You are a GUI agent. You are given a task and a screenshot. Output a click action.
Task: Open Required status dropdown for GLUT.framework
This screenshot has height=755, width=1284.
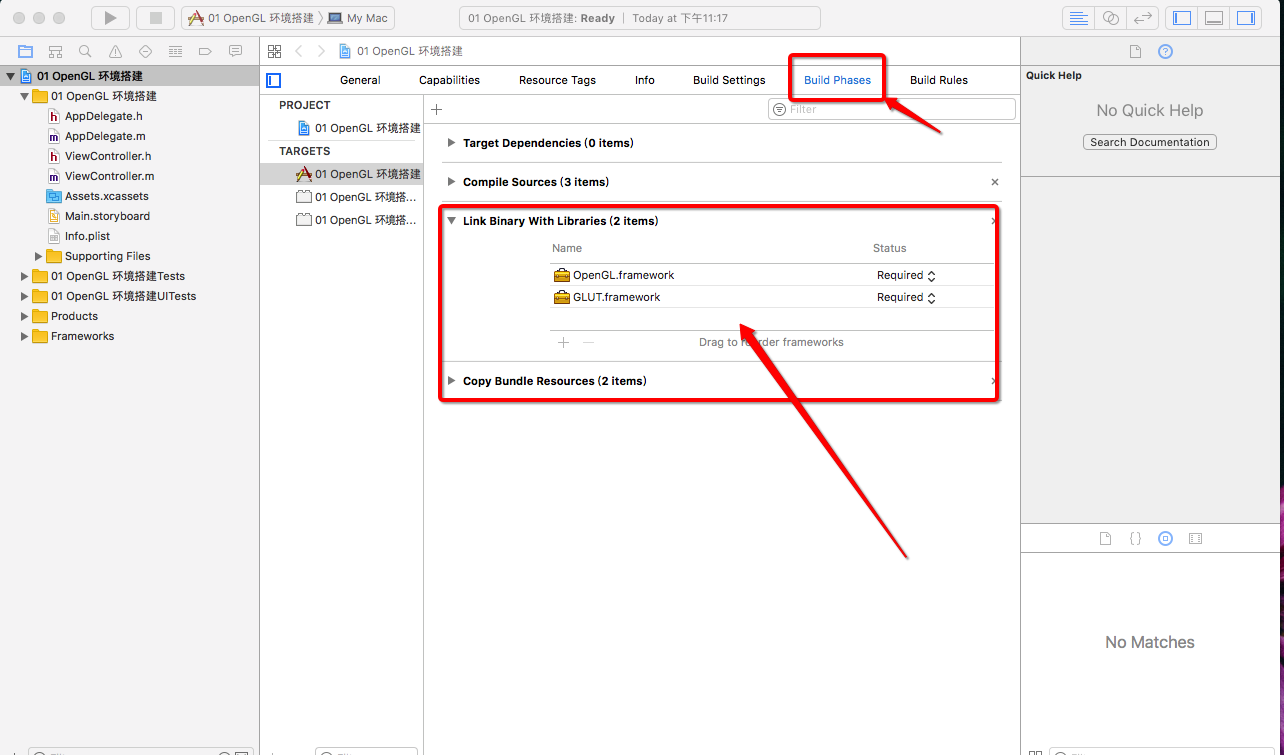pyautogui.click(x=906, y=297)
